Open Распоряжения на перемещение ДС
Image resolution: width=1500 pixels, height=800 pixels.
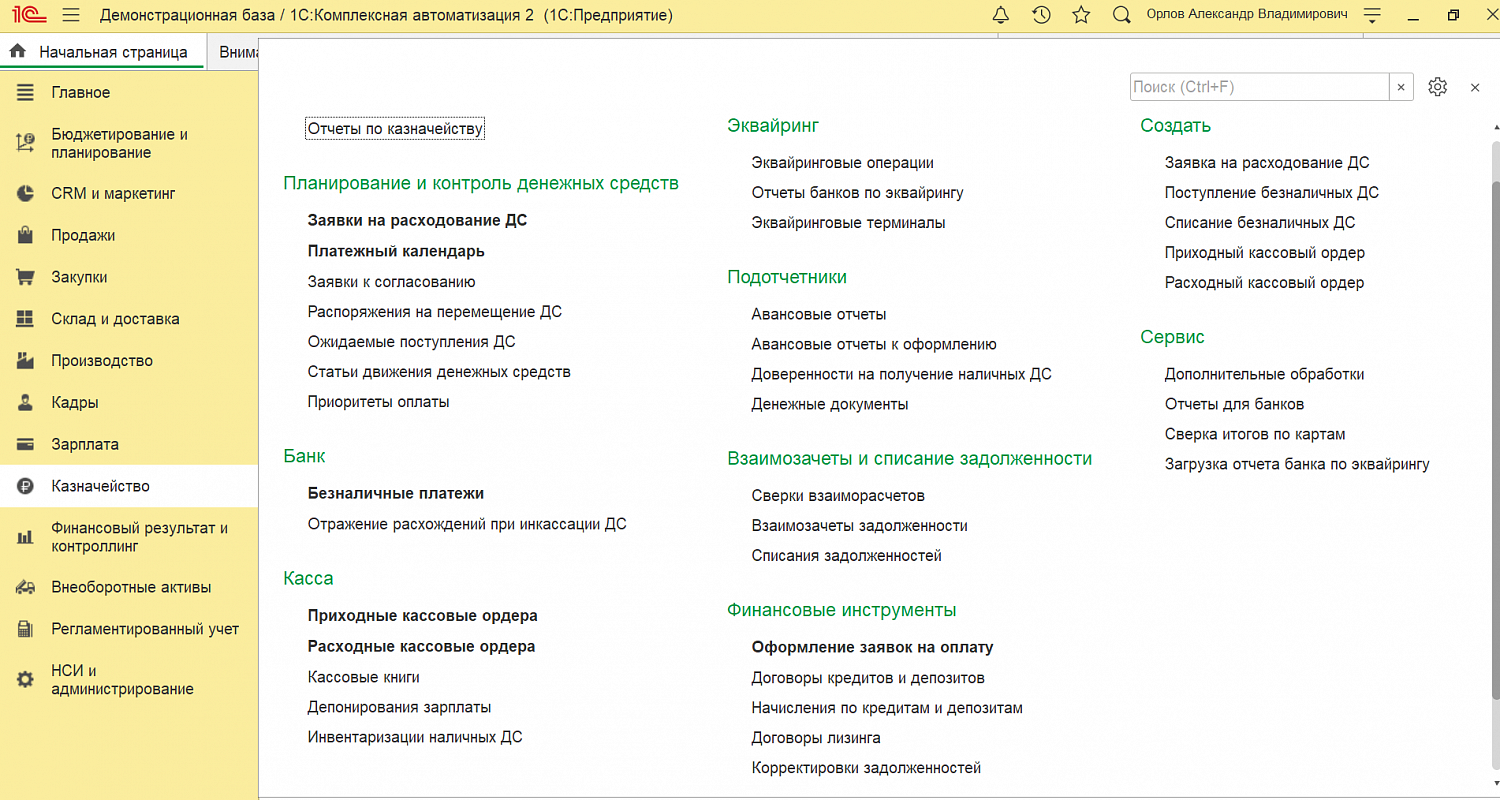click(435, 312)
